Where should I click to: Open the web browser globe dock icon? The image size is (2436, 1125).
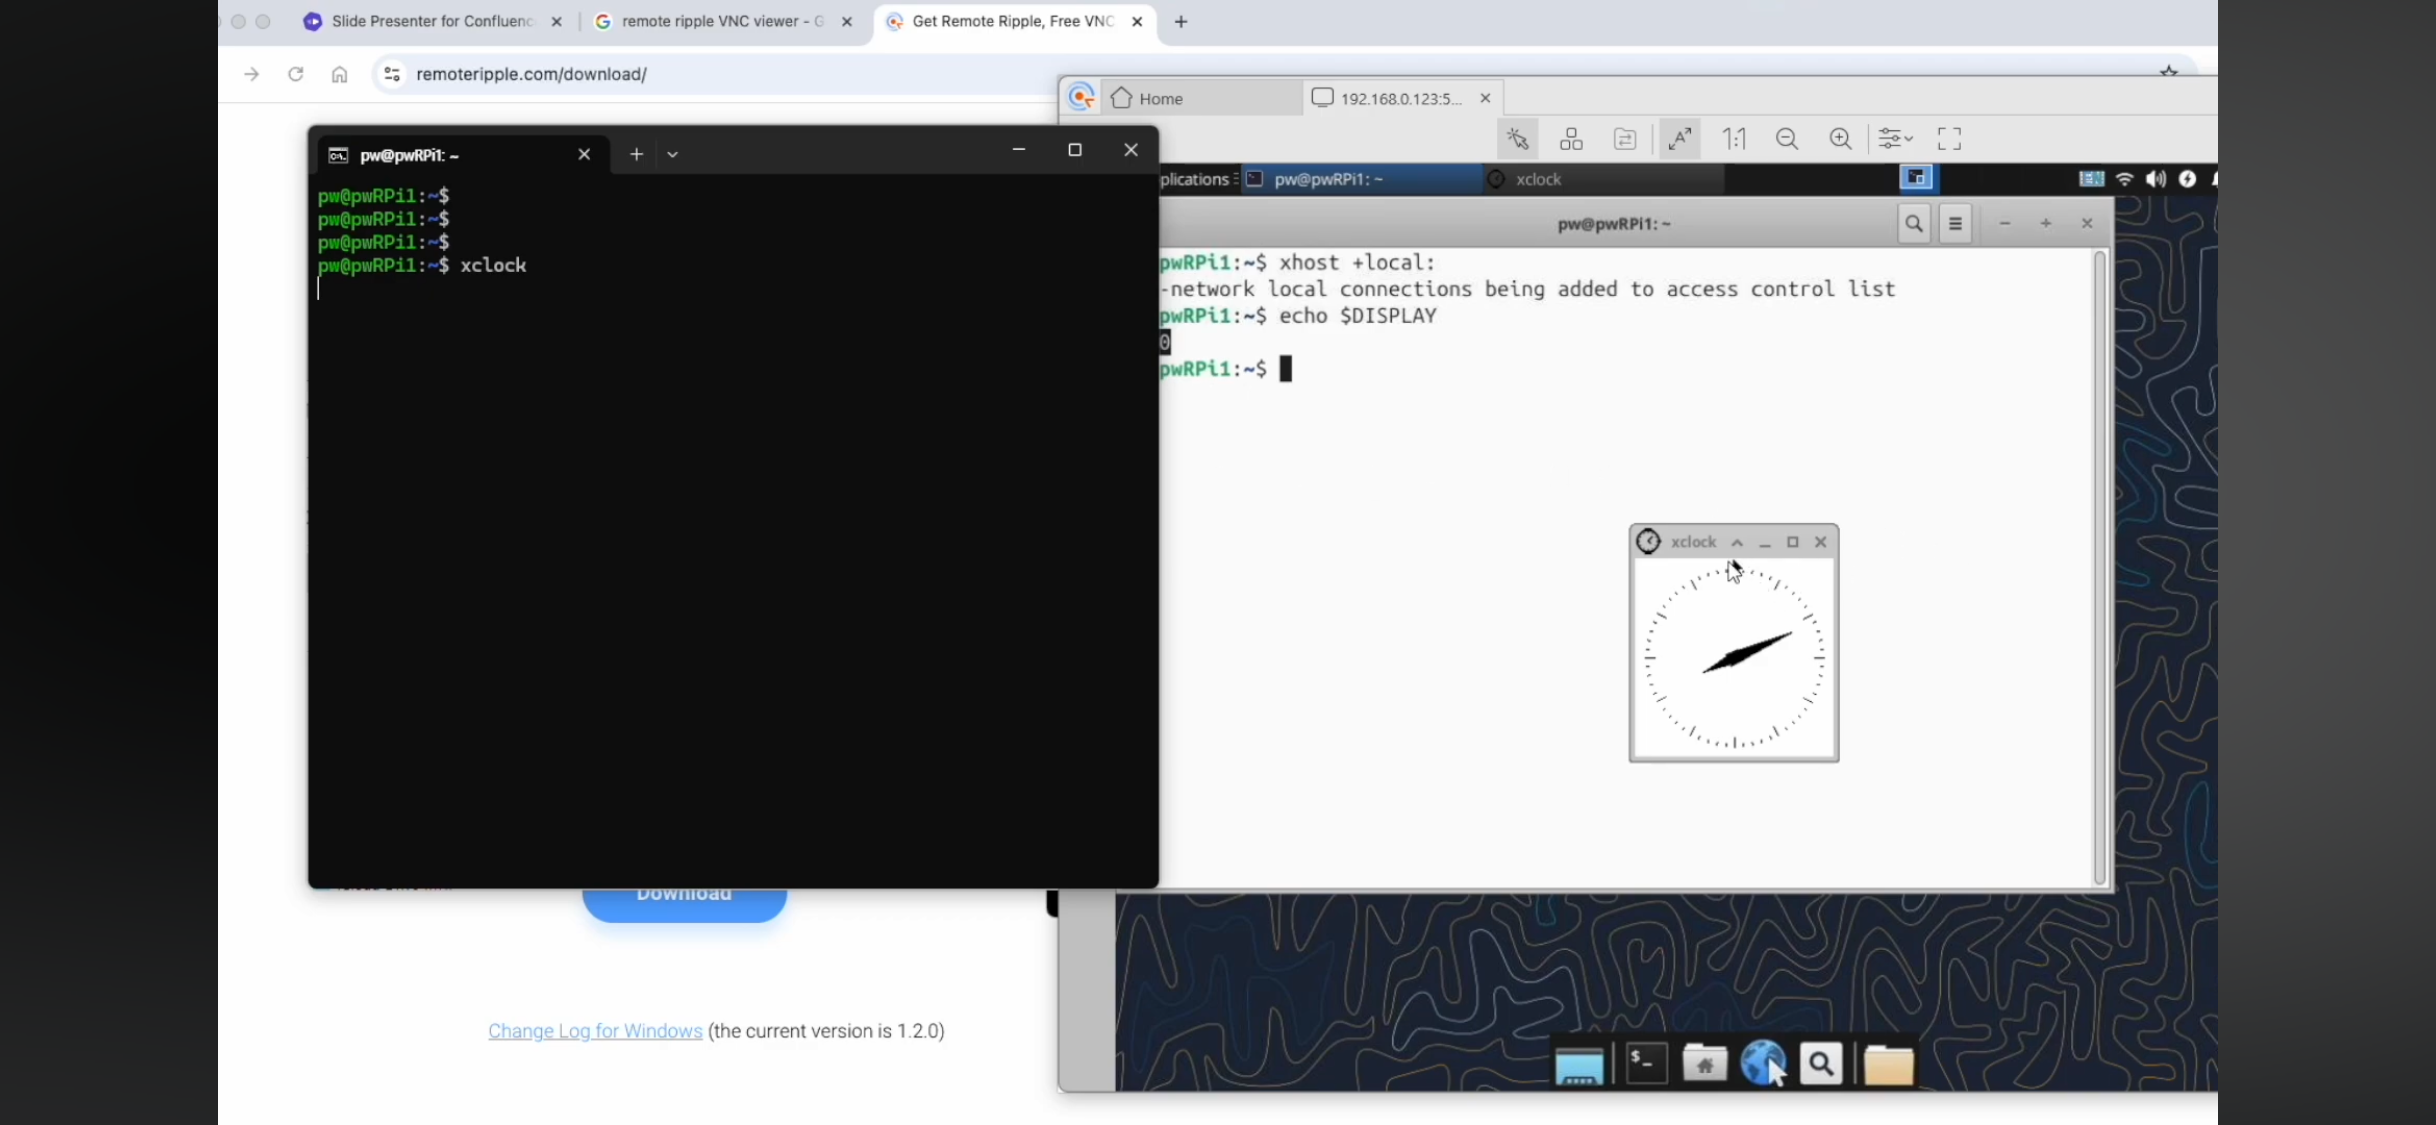[1761, 1063]
